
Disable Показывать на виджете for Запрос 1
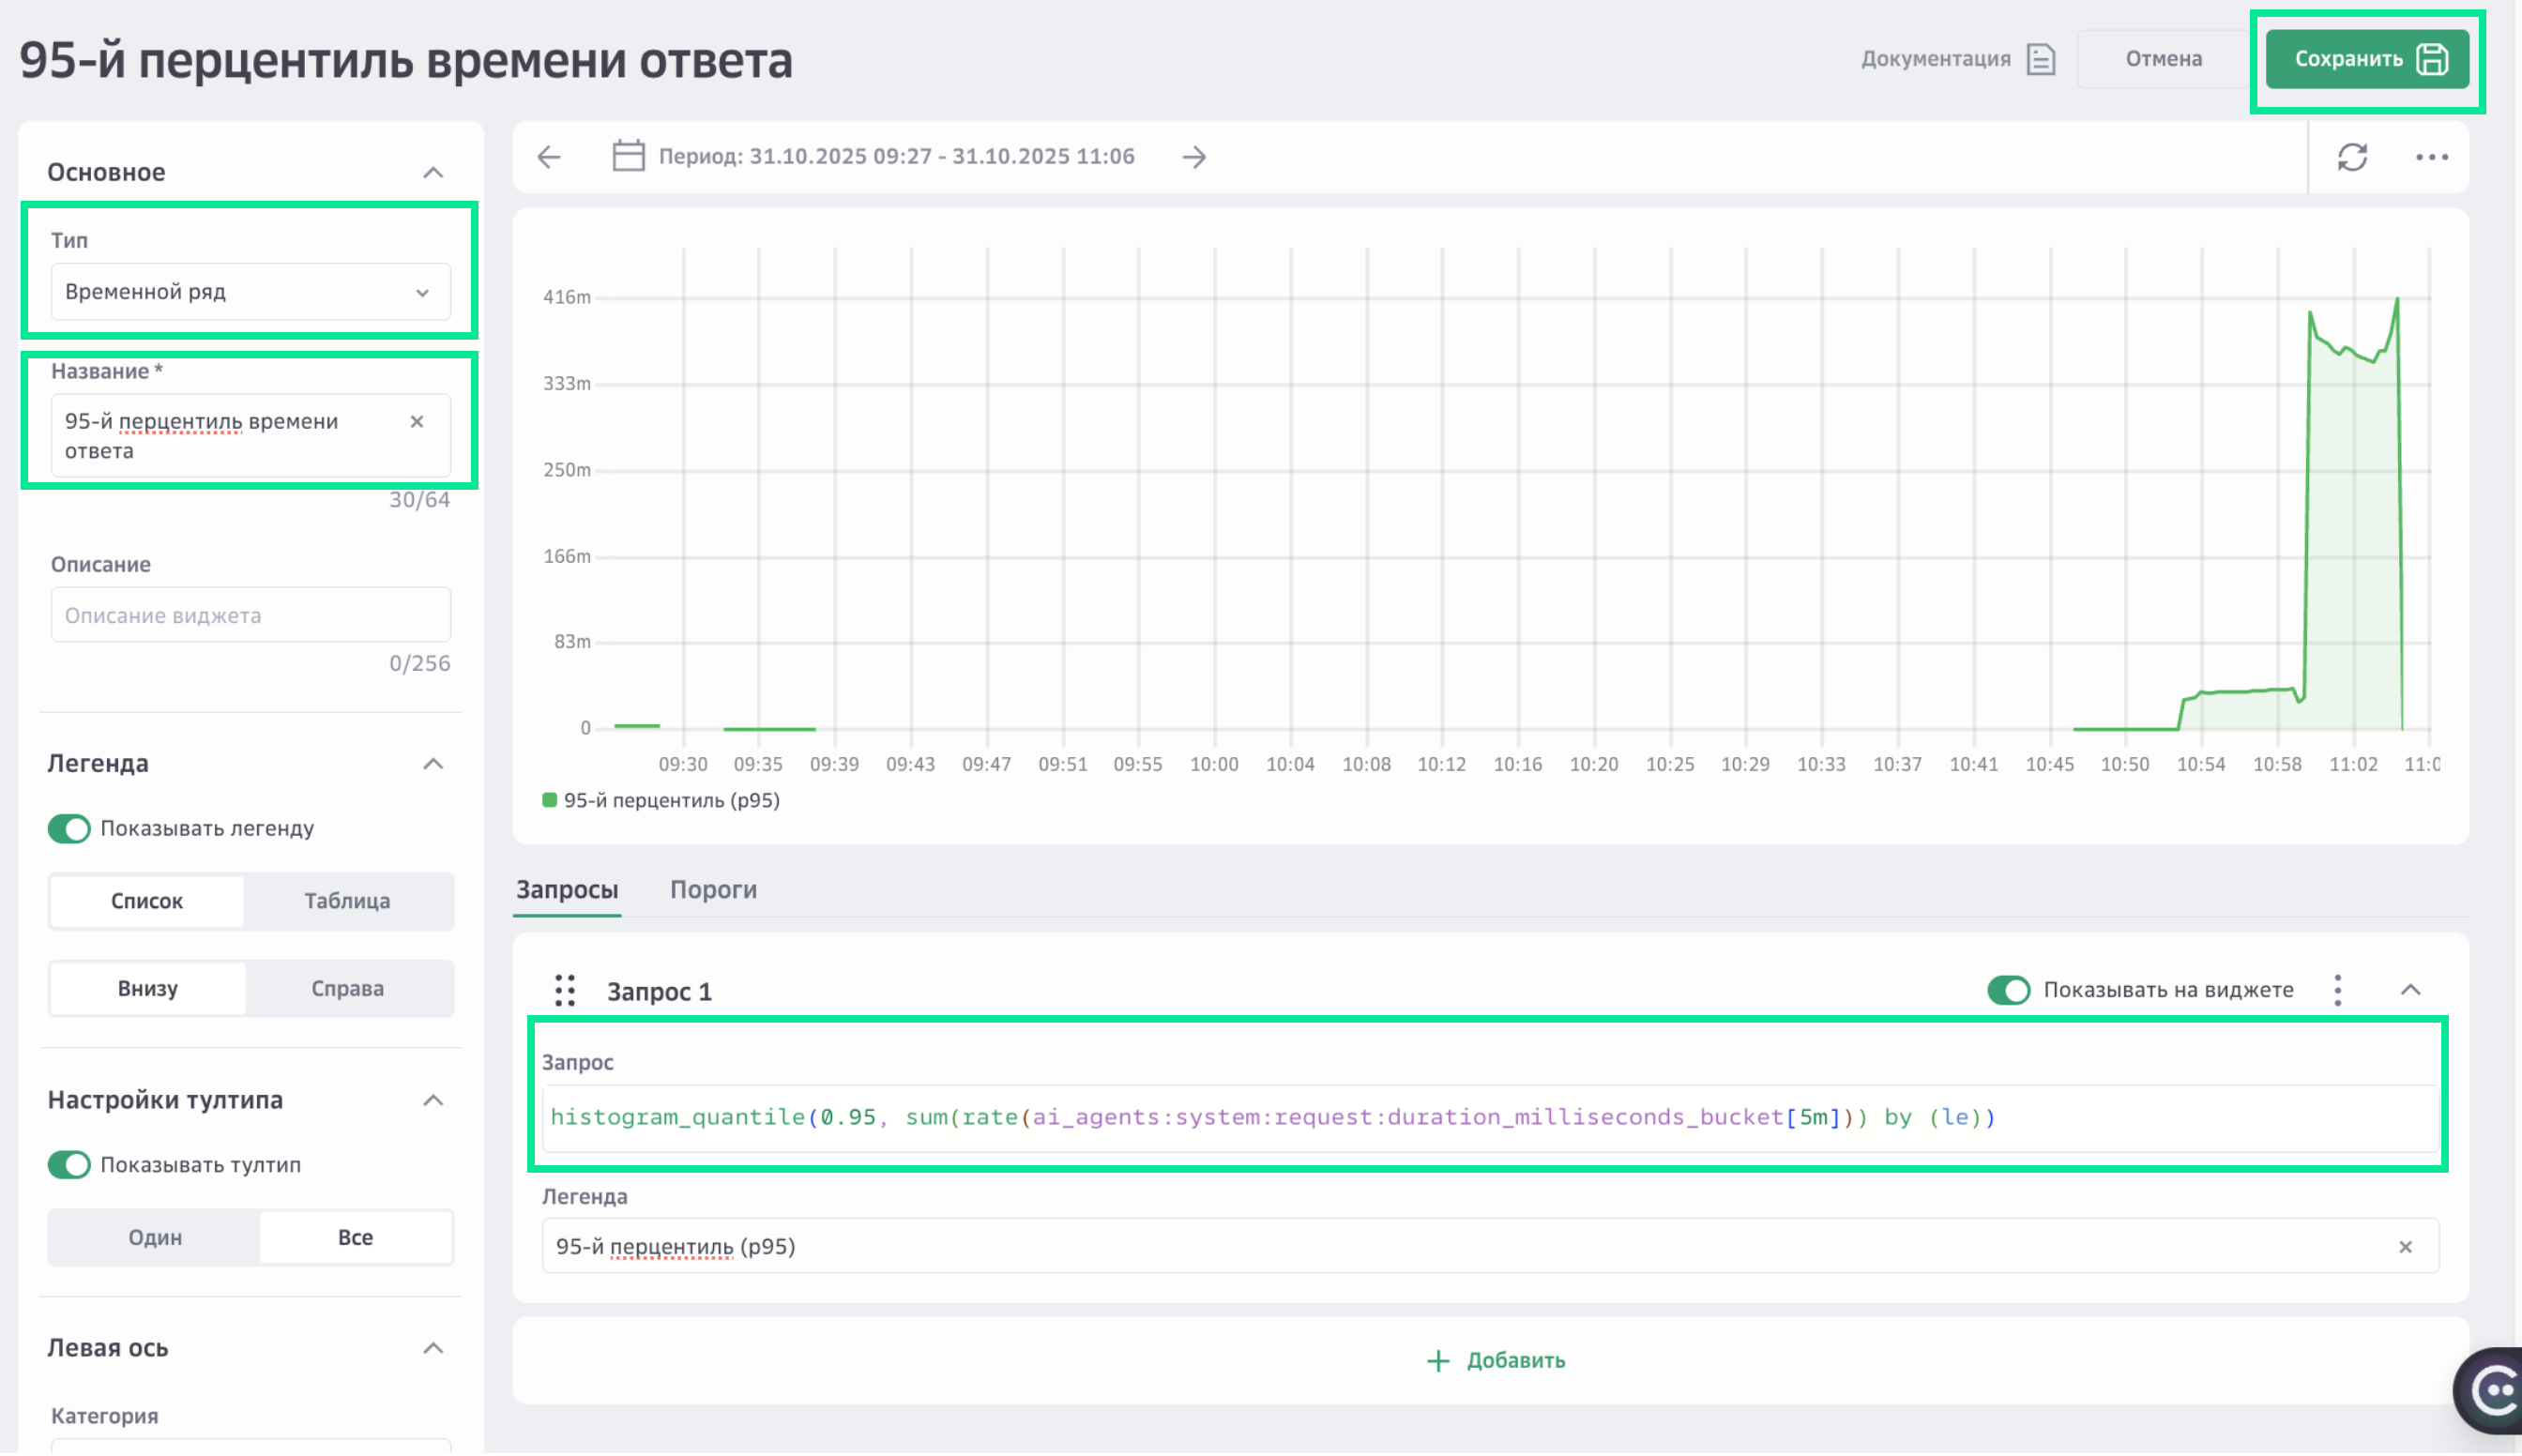point(2009,990)
